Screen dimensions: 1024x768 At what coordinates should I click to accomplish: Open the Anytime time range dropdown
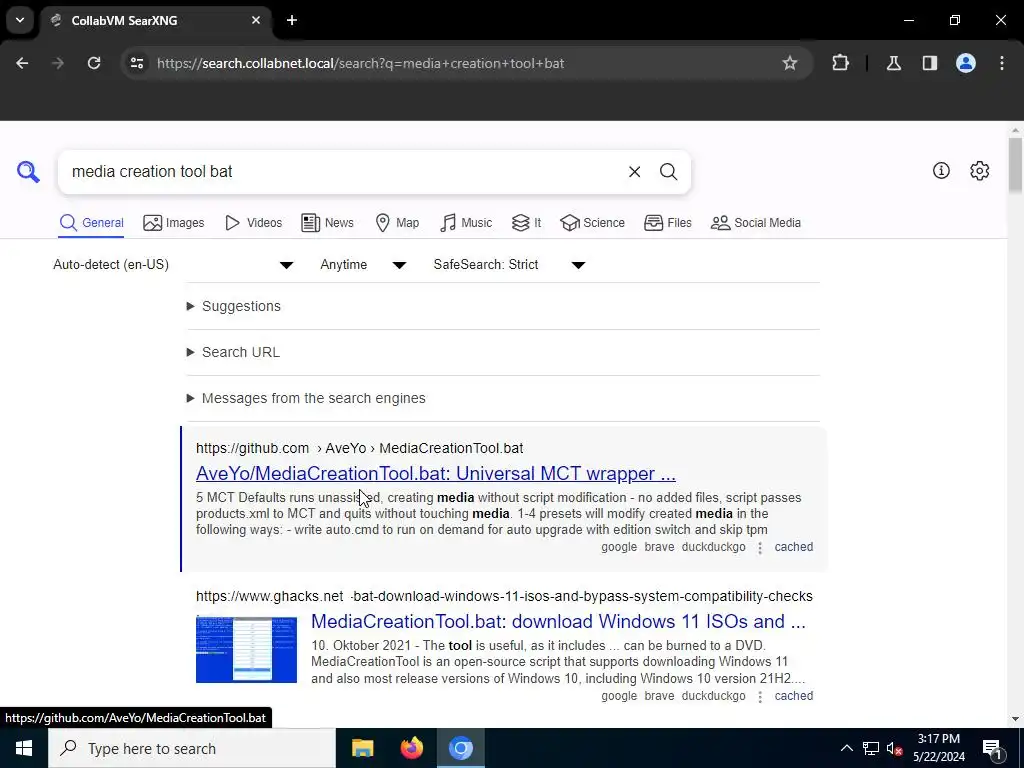[363, 264]
